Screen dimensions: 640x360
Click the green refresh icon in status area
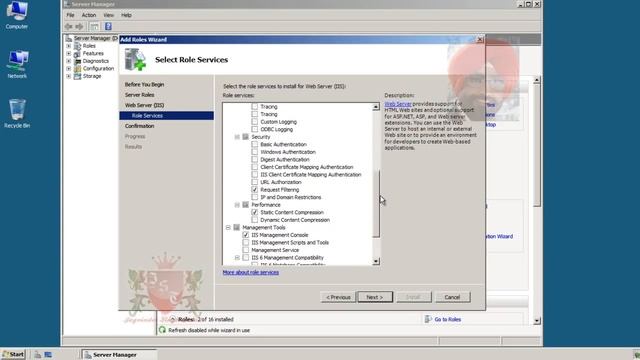[x=162, y=330]
